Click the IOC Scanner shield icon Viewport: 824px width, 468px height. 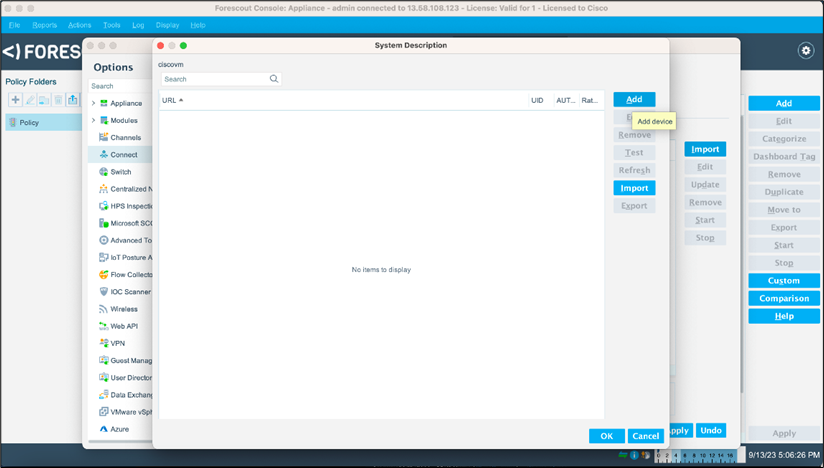[x=104, y=292]
